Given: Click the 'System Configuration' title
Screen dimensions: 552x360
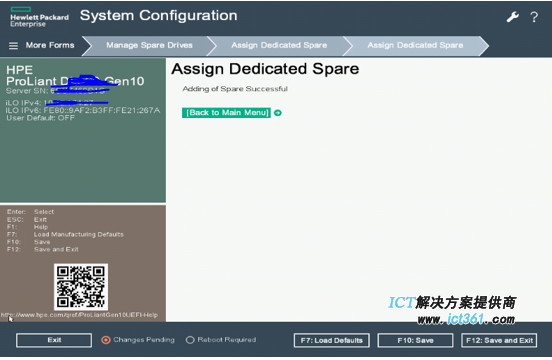Looking at the screenshot, I should 158,16.
